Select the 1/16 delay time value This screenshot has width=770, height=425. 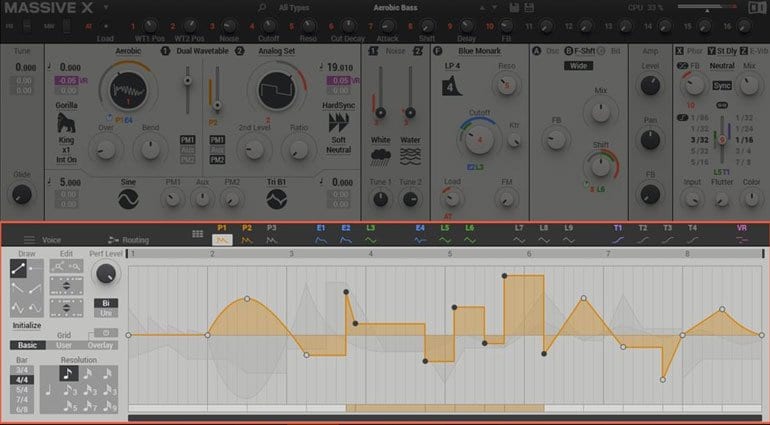(744, 140)
